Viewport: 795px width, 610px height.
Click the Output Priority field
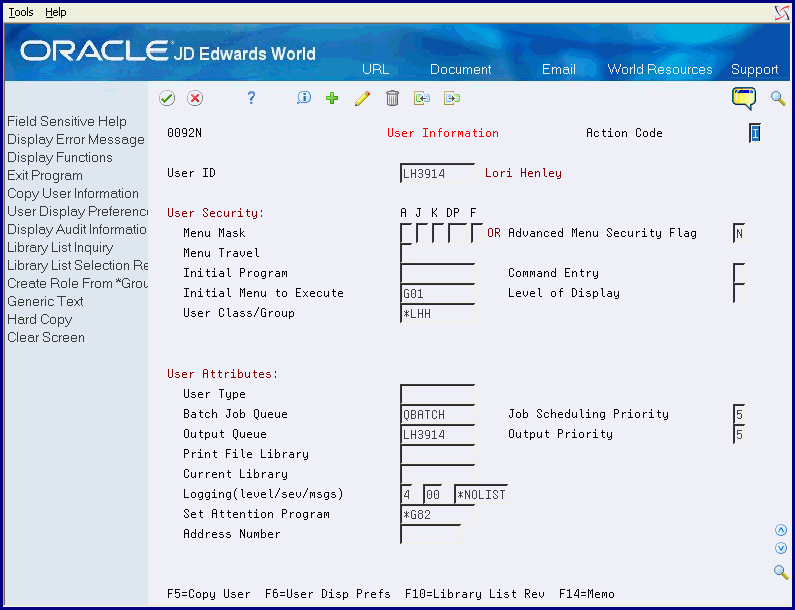pyautogui.click(x=739, y=434)
